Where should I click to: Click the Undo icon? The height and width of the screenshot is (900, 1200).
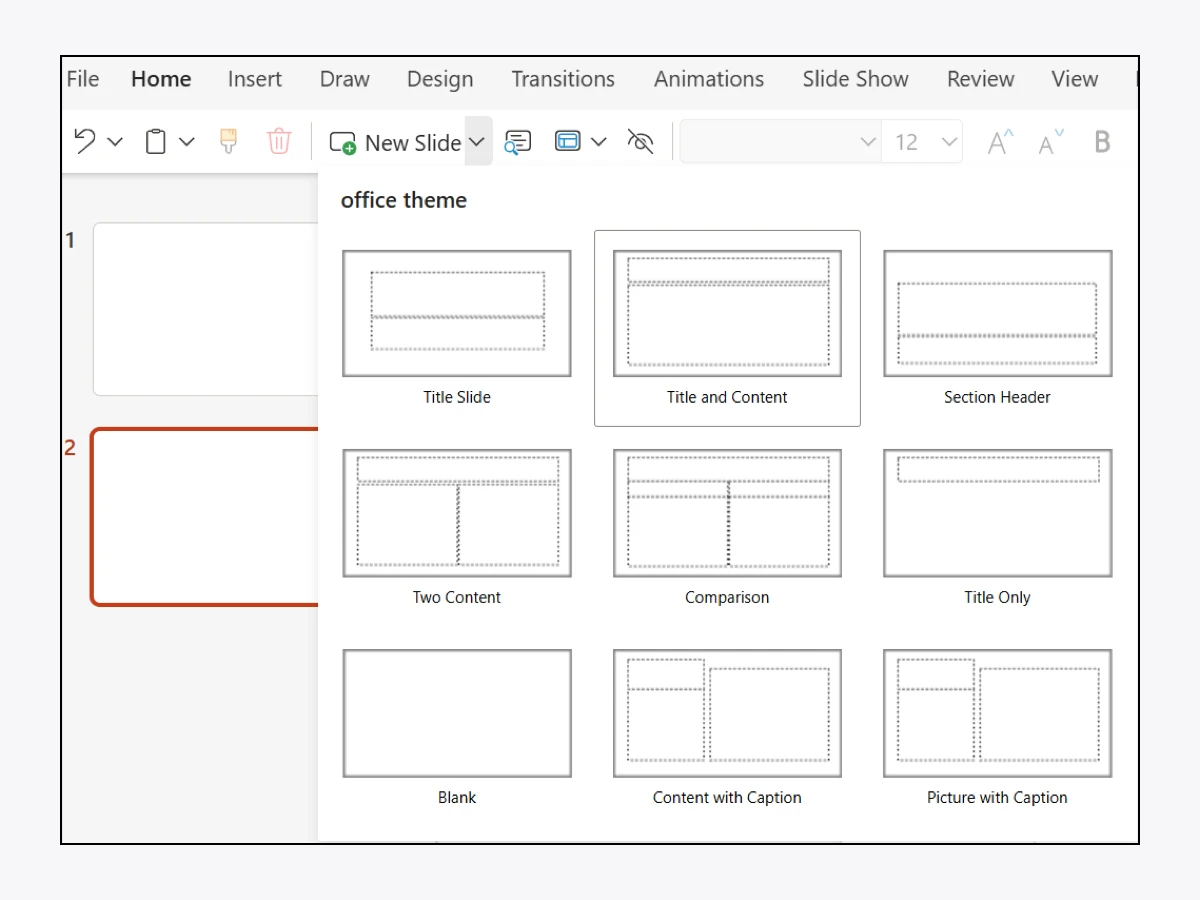(85, 142)
